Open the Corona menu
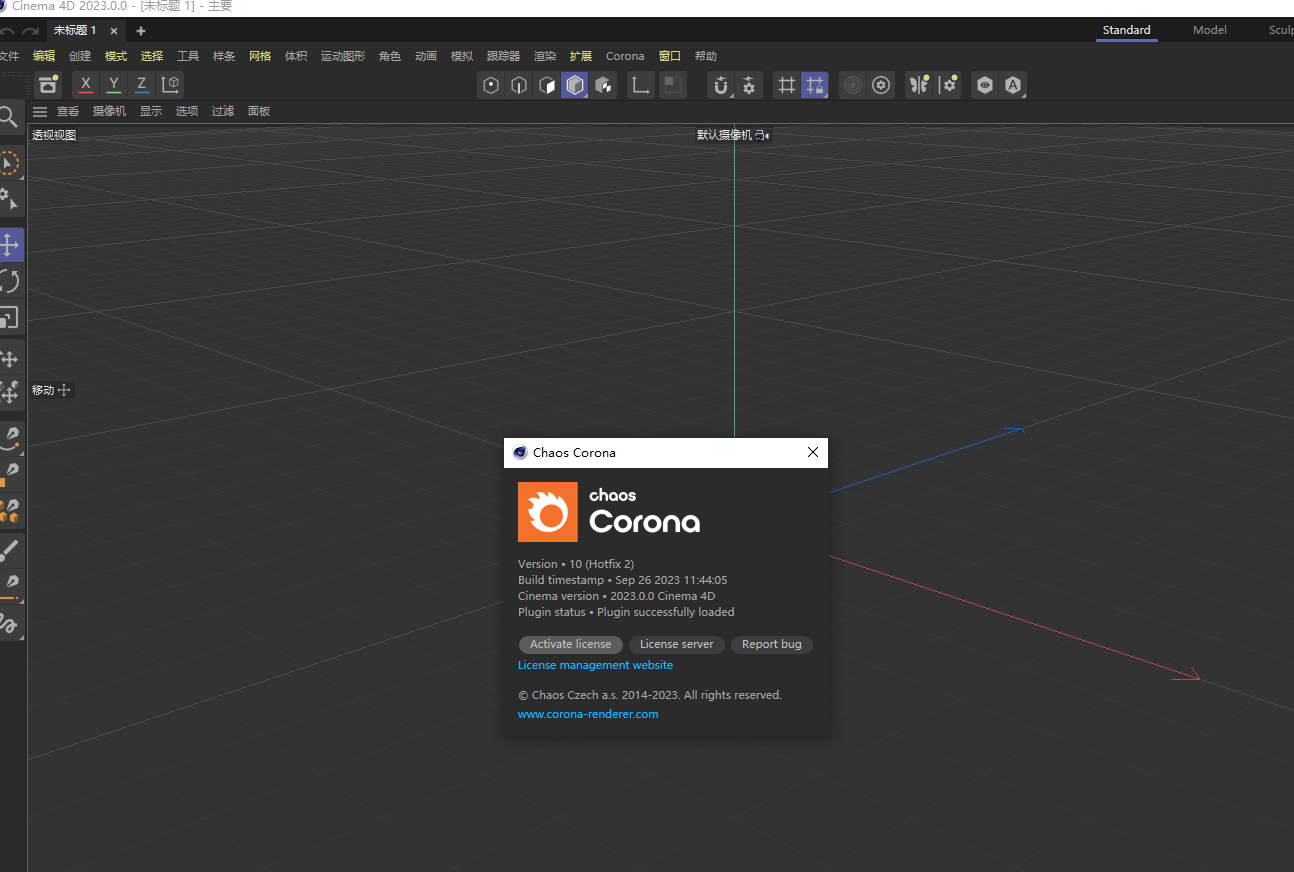Image resolution: width=1294 pixels, height=872 pixels. pyautogui.click(x=625, y=56)
